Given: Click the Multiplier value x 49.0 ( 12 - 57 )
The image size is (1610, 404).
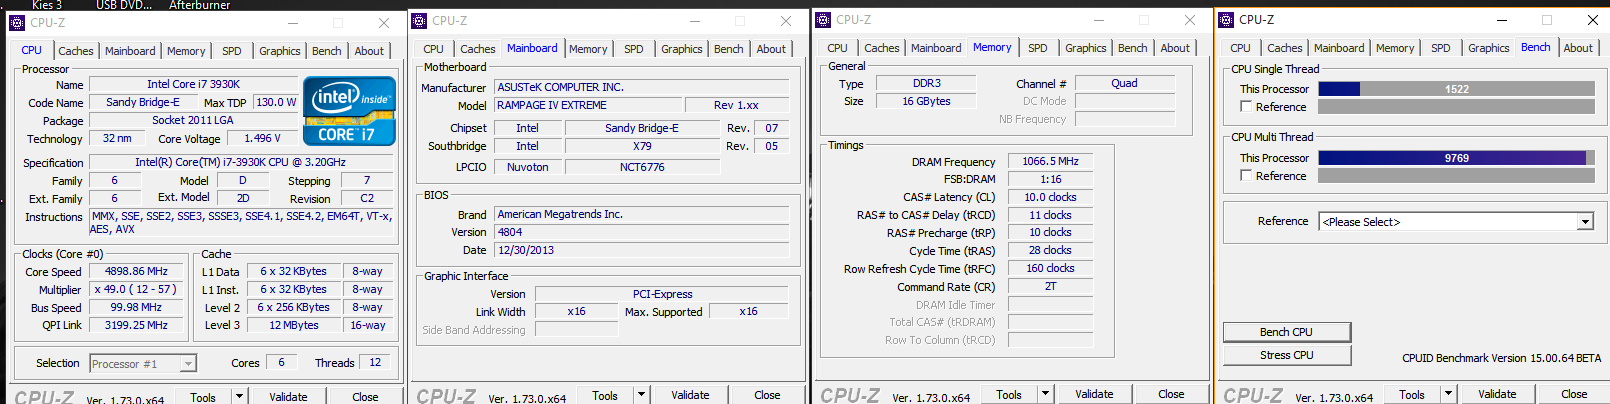Looking at the screenshot, I should (x=136, y=289).
